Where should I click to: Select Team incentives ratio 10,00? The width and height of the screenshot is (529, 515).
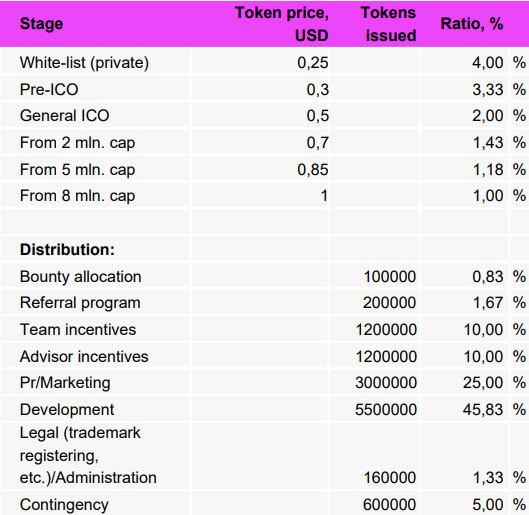[483, 330]
